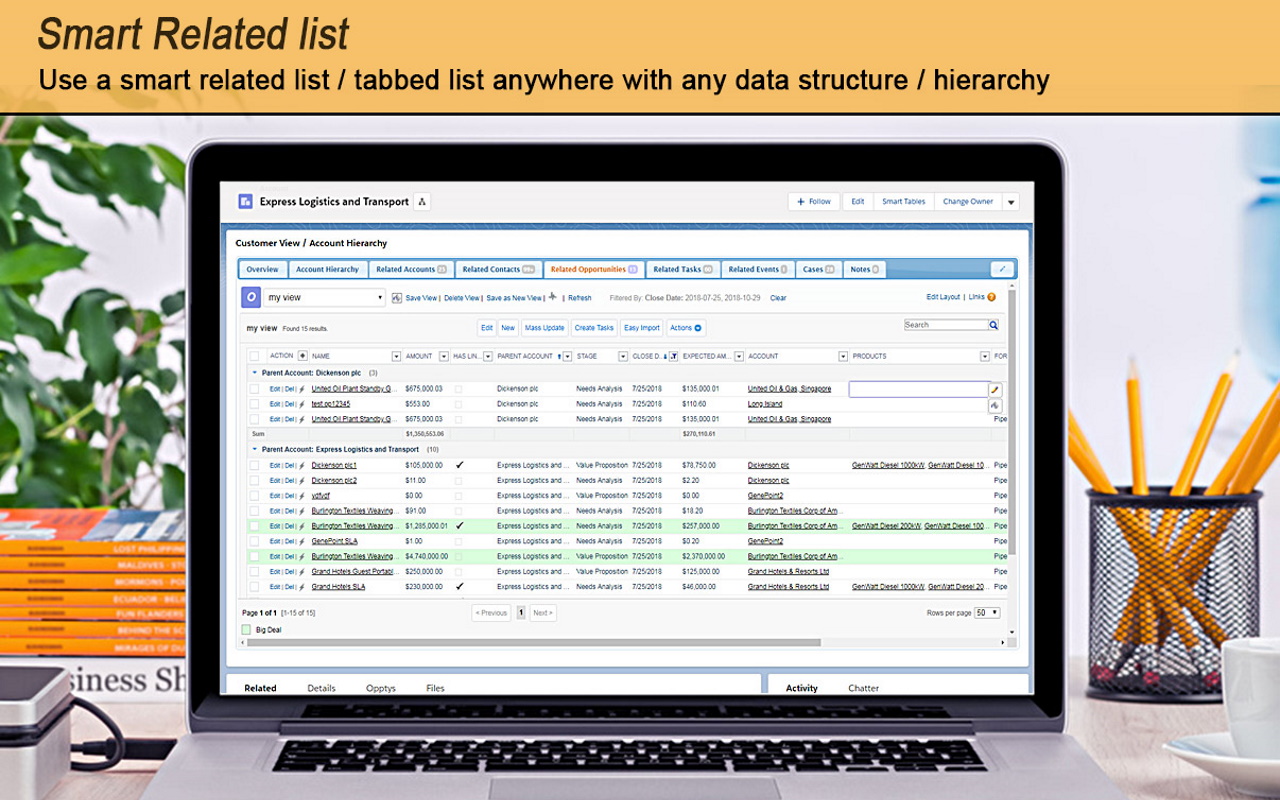Screen dimensions: 1280x800
Task: Click the Big Deal color legend swatch
Action: click(246, 630)
